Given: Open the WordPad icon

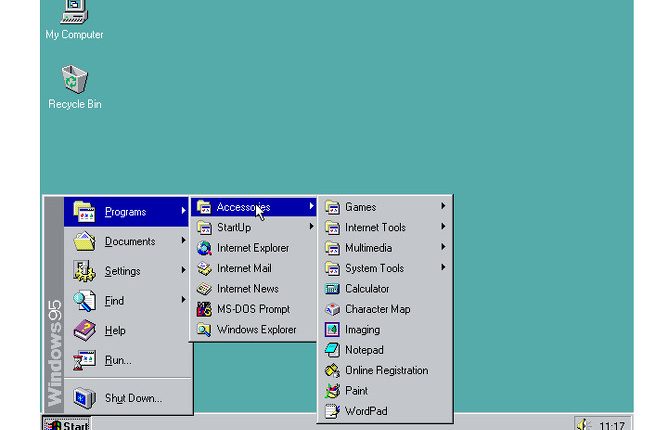Looking at the screenshot, I should pos(333,411).
